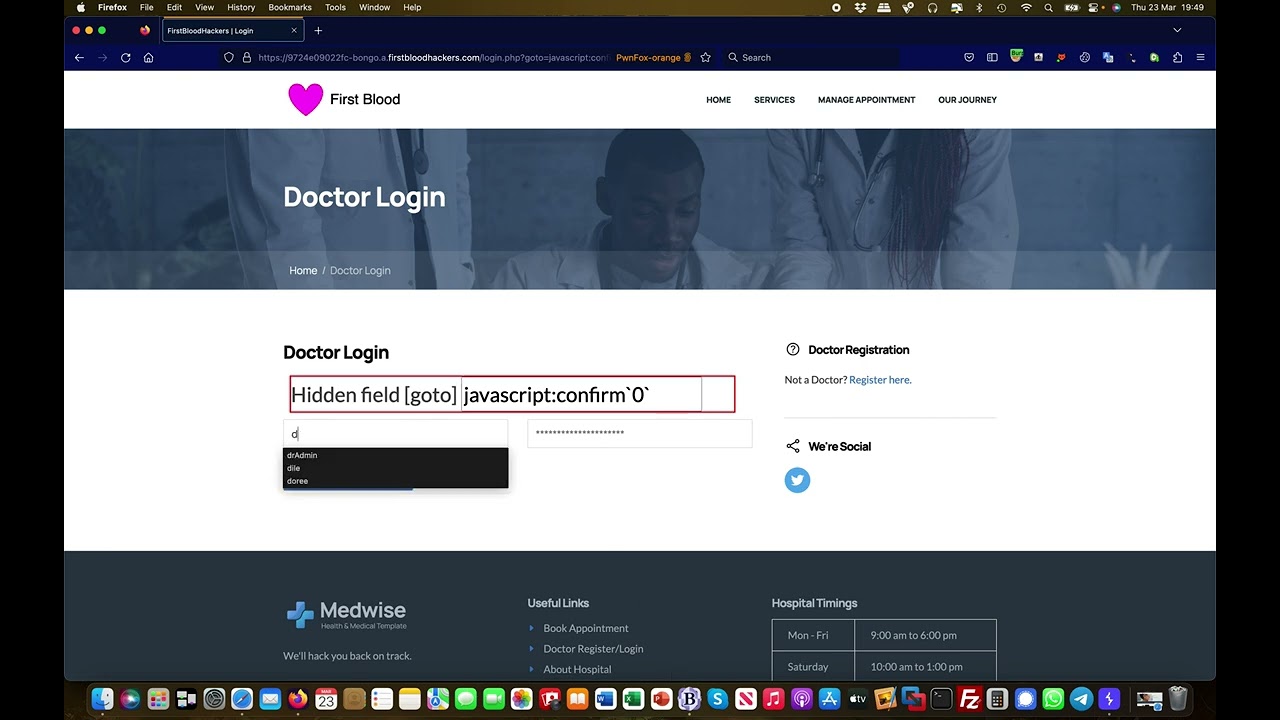Open Dropbox in the menu bar
The width and height of the screenshot is (1280, 720).
tap(860, 7)
